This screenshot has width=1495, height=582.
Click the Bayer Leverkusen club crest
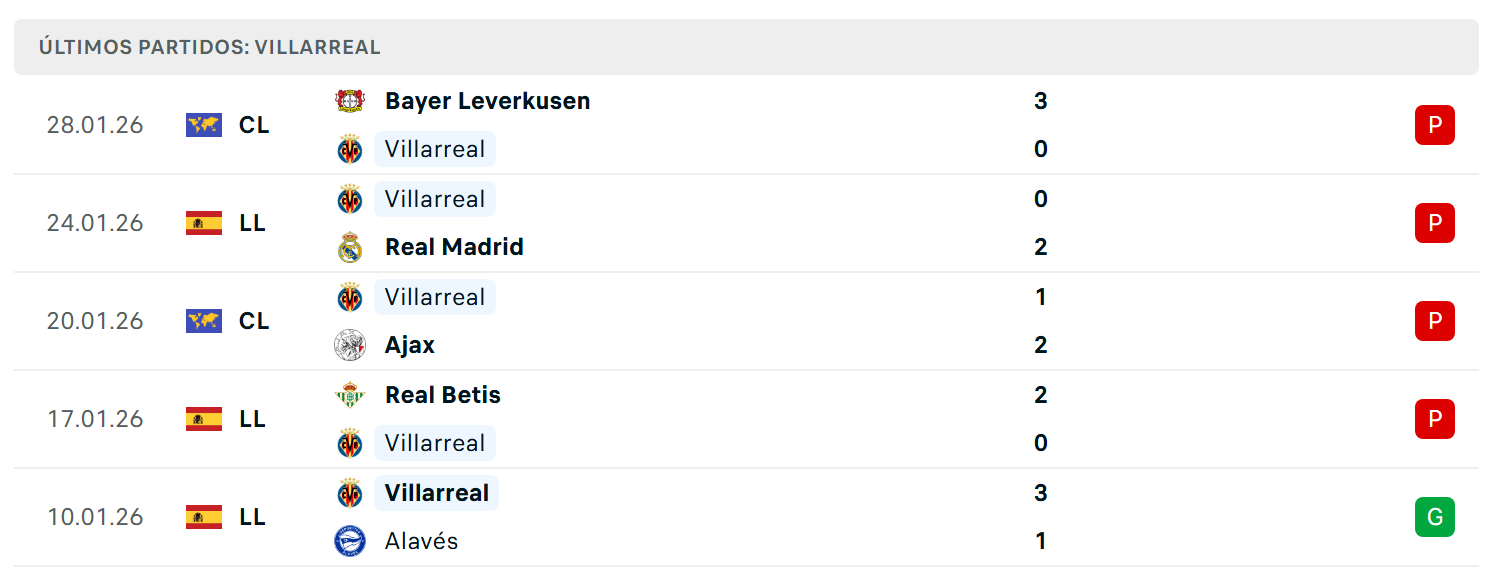(x=350, y=101)
